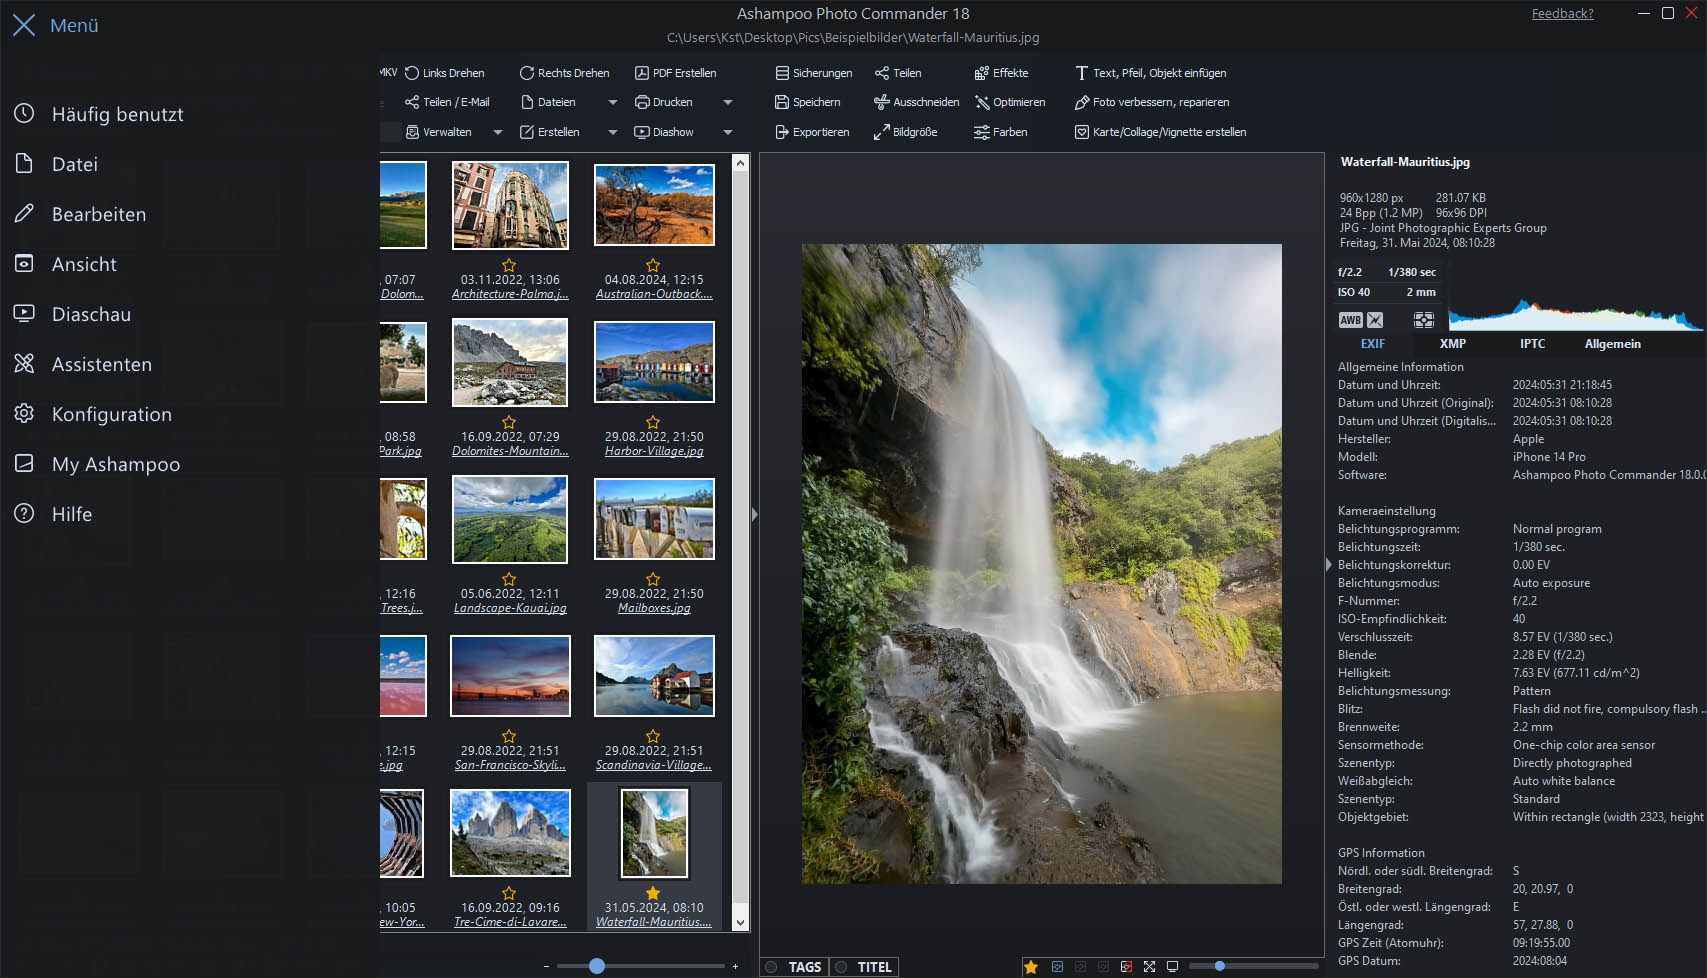
Task: Rotate image left with Links Drehen
Action: [x=445, y=73]
